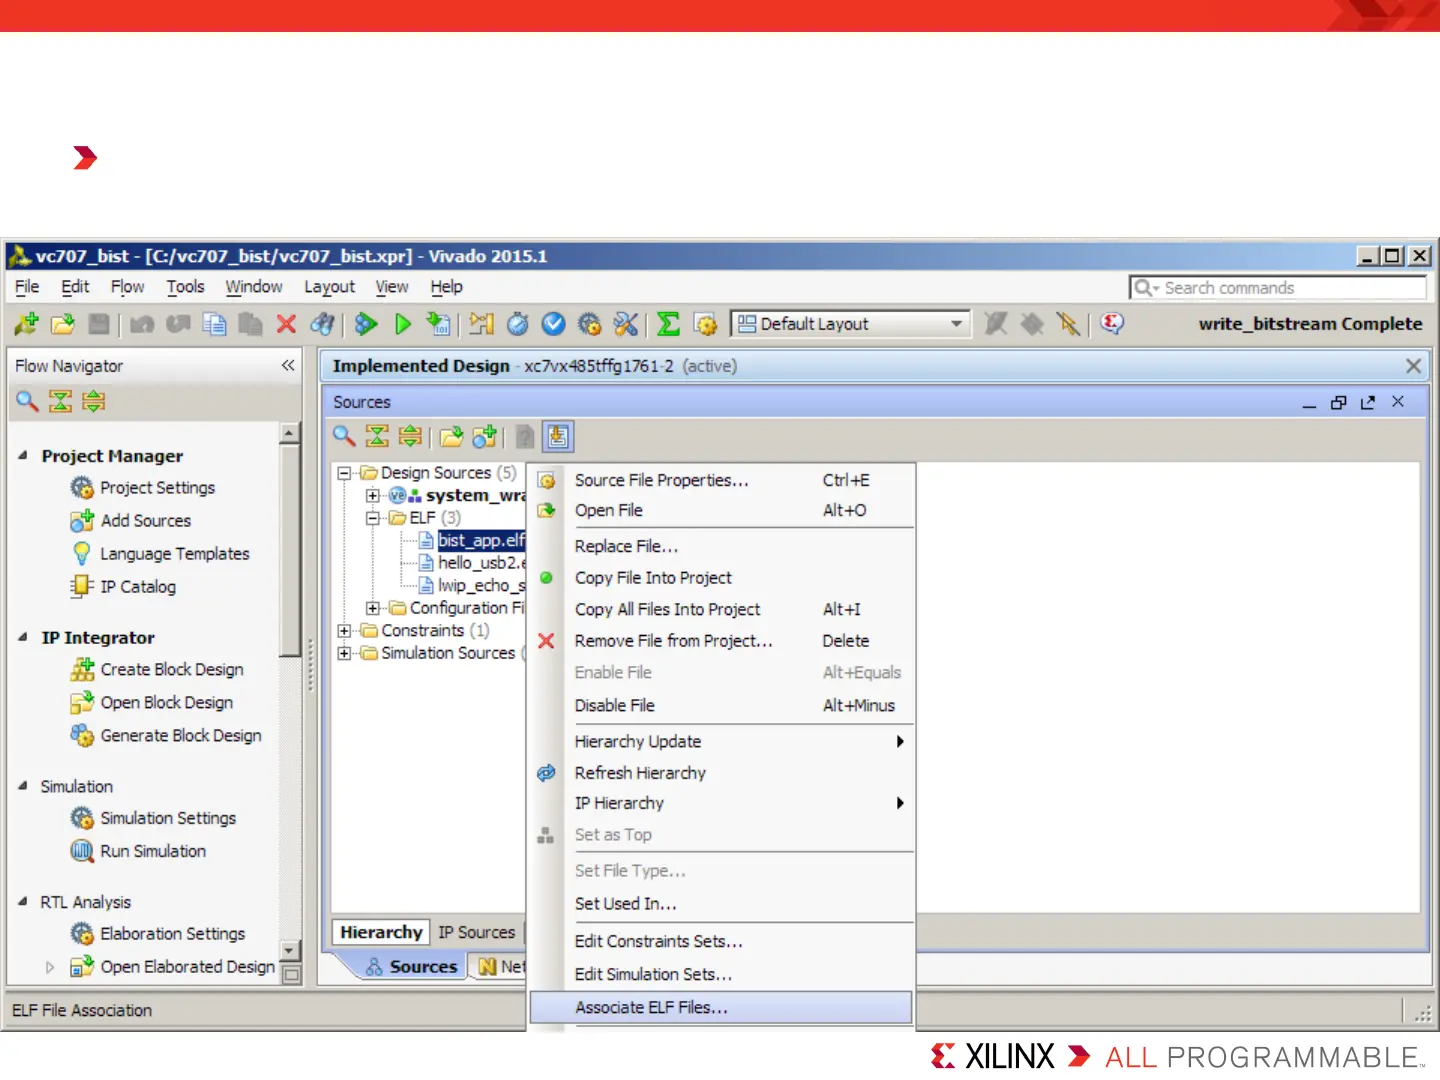
Task: Collapse the Simulation section
Action: click(x=22, y=786)
